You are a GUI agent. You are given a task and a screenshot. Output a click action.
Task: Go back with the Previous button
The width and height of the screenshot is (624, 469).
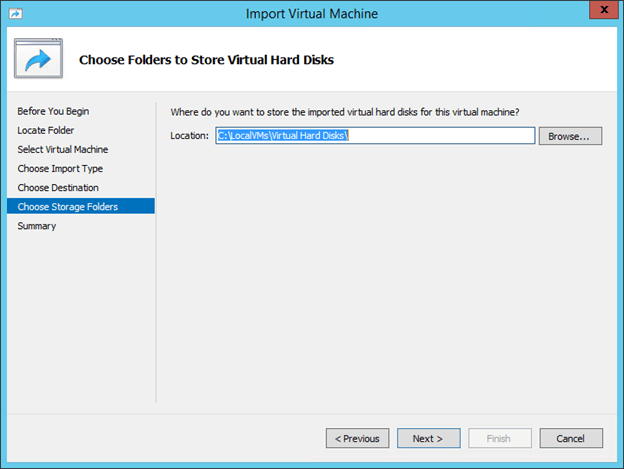(x=357, y=438)
